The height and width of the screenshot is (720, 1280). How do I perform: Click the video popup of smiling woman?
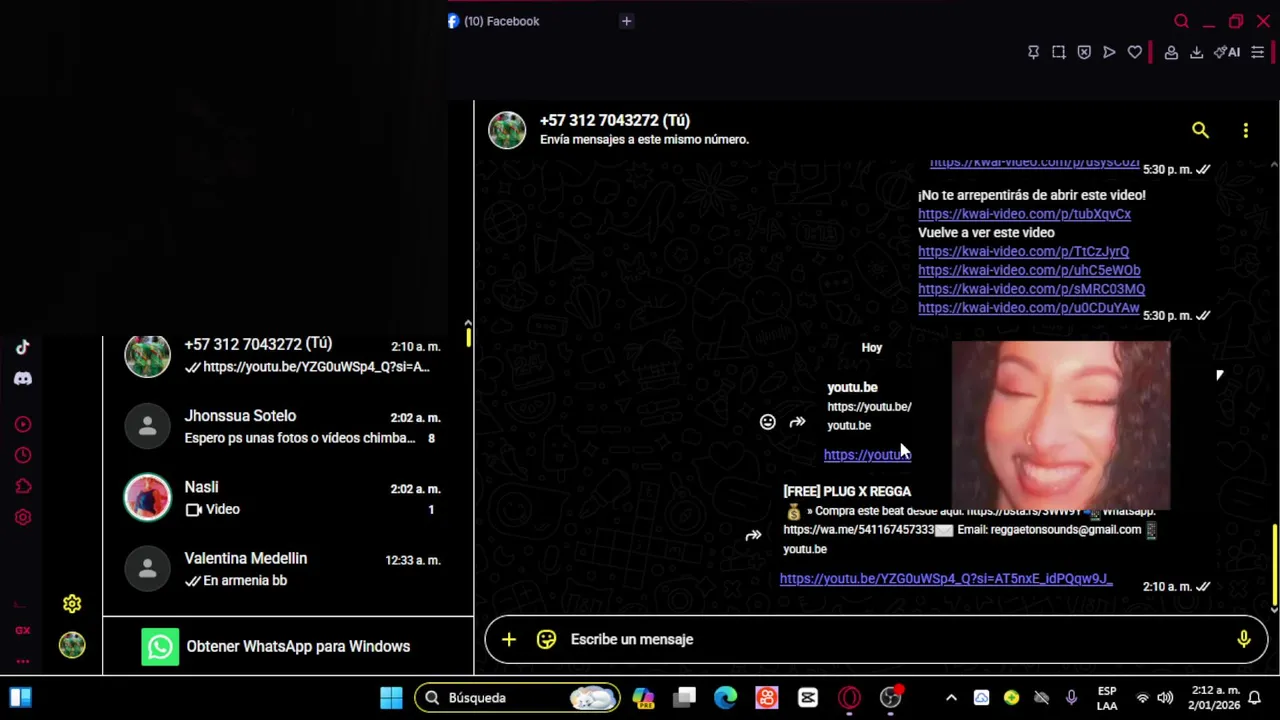click(1061, 425)
